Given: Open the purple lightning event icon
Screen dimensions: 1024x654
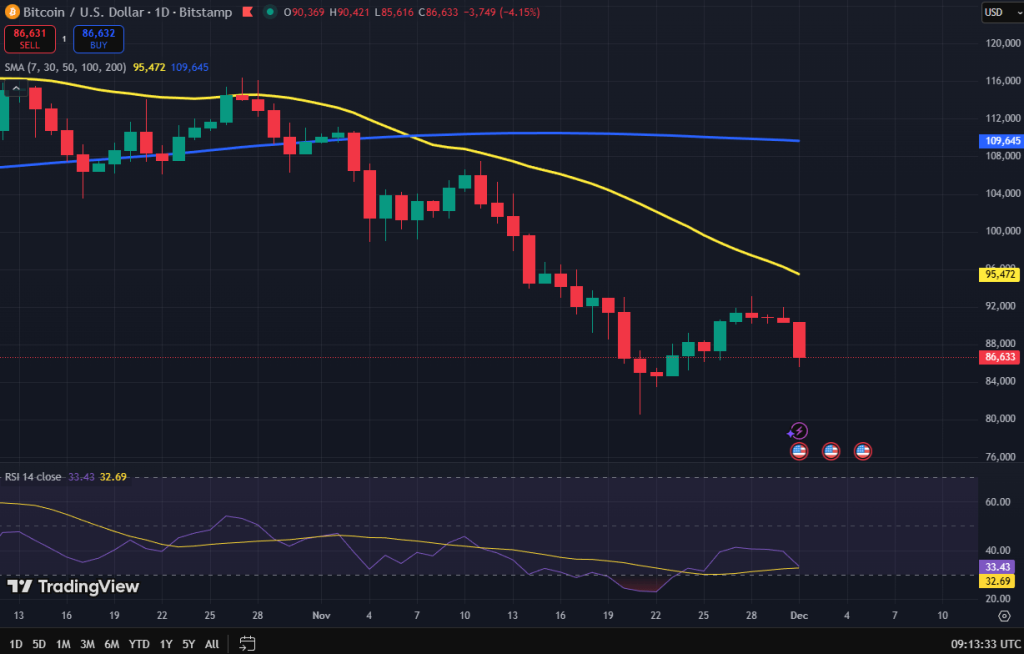Looking at the screenshot, I should point(798,431).
